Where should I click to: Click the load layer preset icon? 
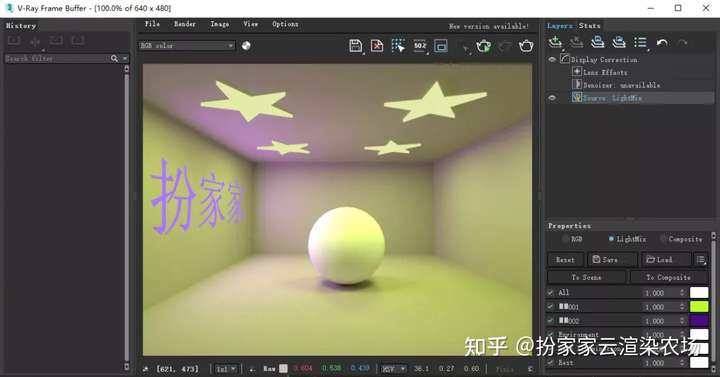coord(619,42)
